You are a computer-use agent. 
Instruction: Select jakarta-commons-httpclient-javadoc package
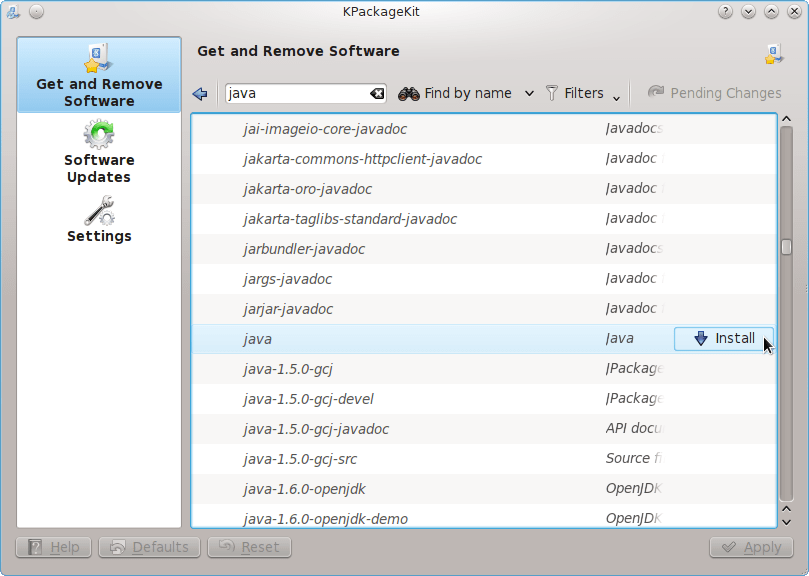pos(484,159)
